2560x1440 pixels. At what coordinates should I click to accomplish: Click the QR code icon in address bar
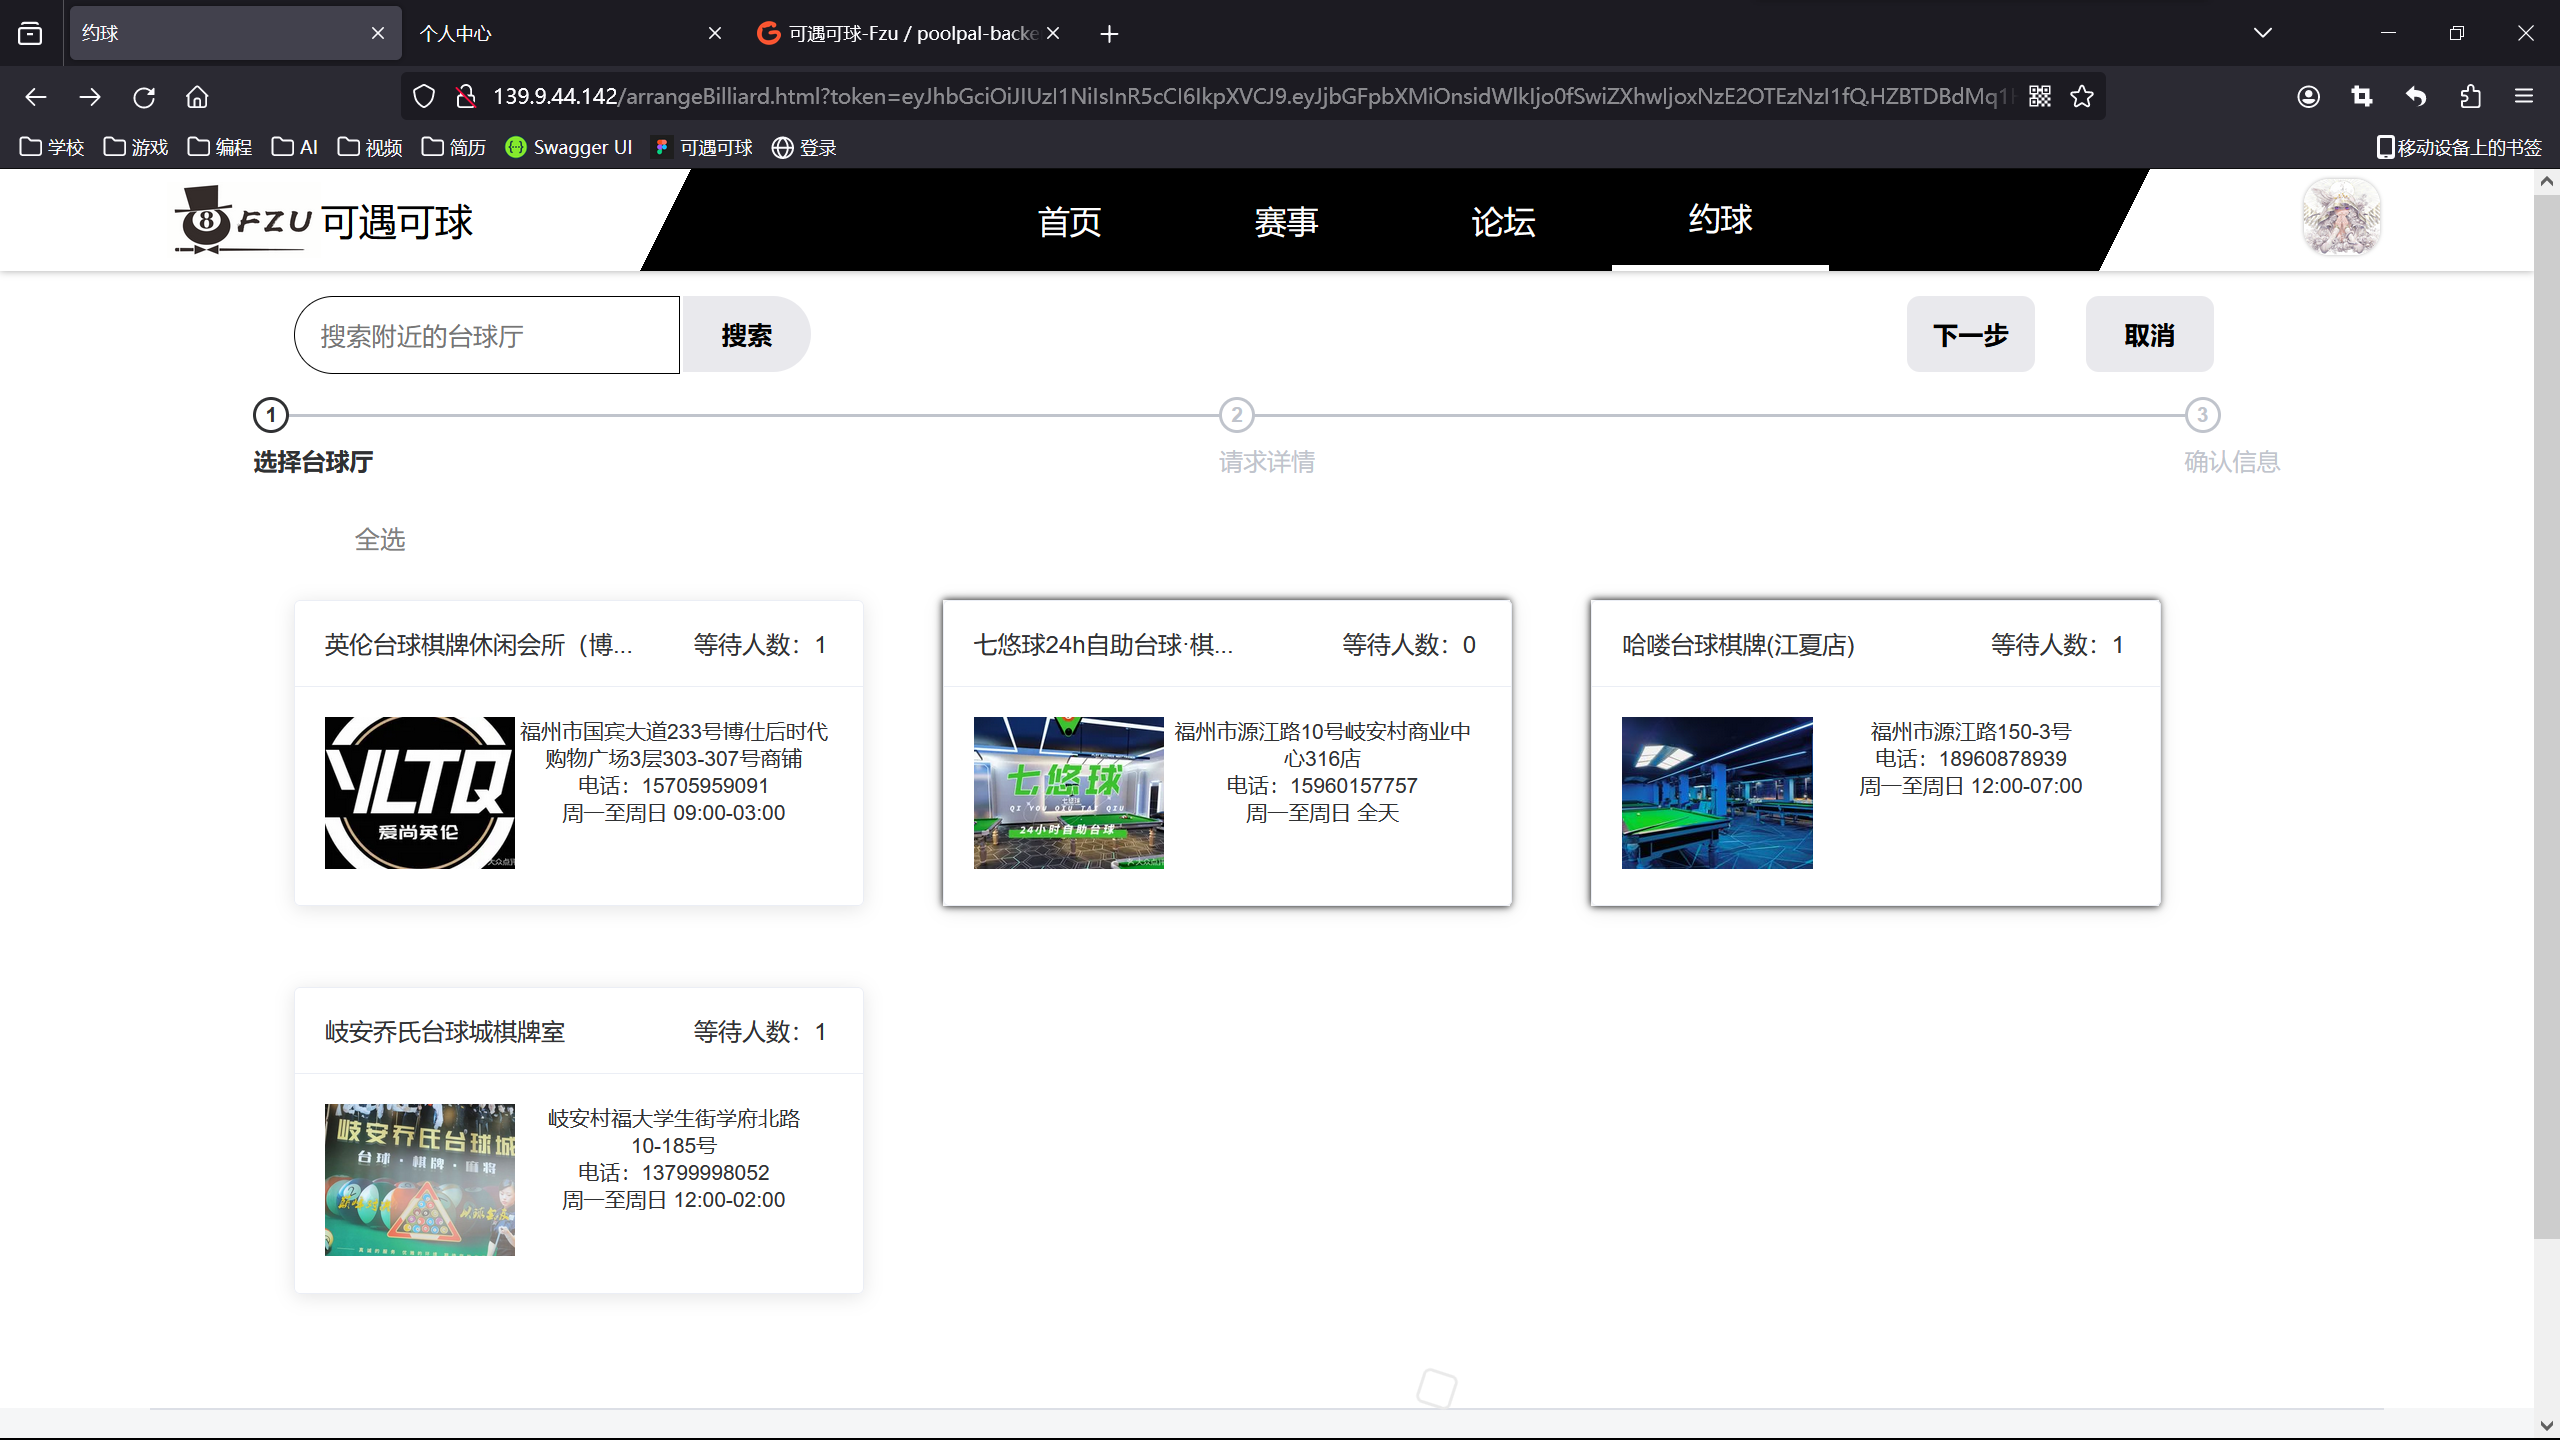tap(2040, 96)
